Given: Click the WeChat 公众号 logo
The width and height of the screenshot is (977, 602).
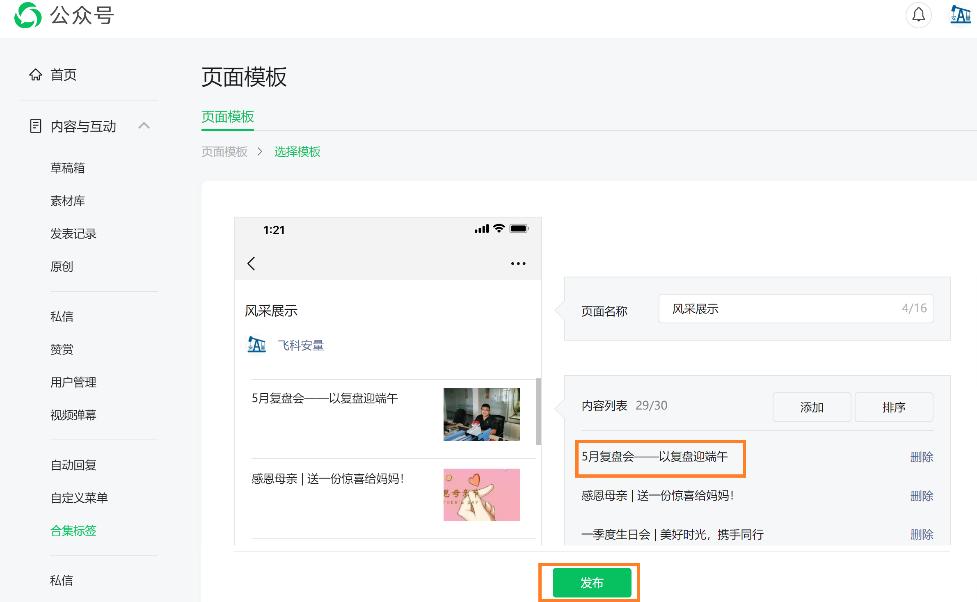Looking at the screenshot, I should [29, 15].
